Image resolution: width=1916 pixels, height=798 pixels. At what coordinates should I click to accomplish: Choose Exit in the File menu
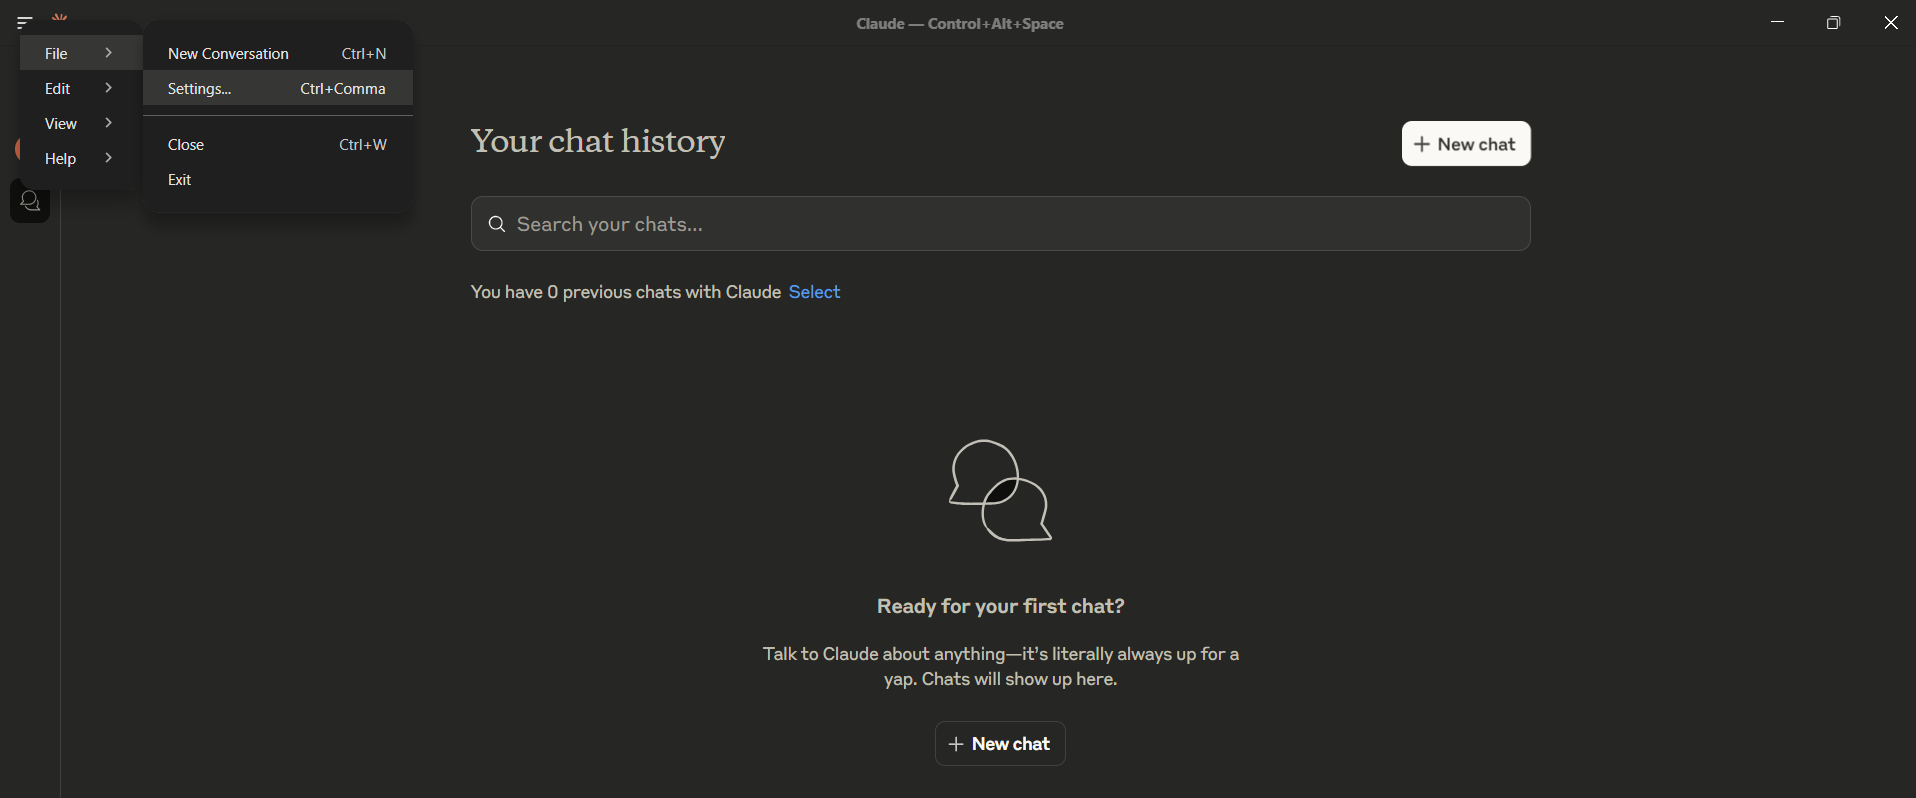[x=278, y=179]
